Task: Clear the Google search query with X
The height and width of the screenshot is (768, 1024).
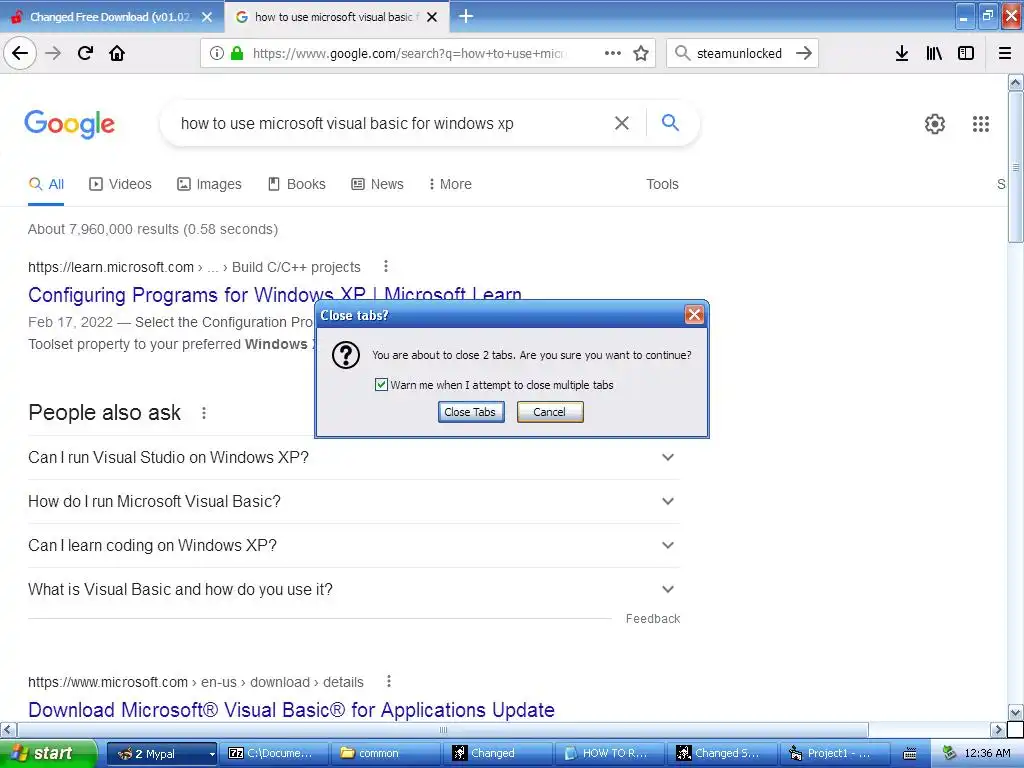Action: pyautogui.click(x=622, y=123)
